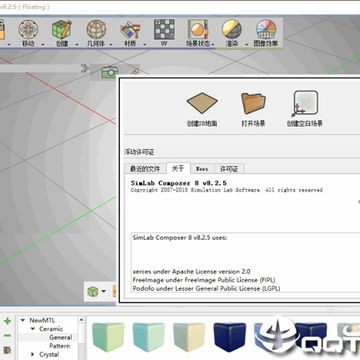Open the 材质 materials paint icon

pos(130,30)
